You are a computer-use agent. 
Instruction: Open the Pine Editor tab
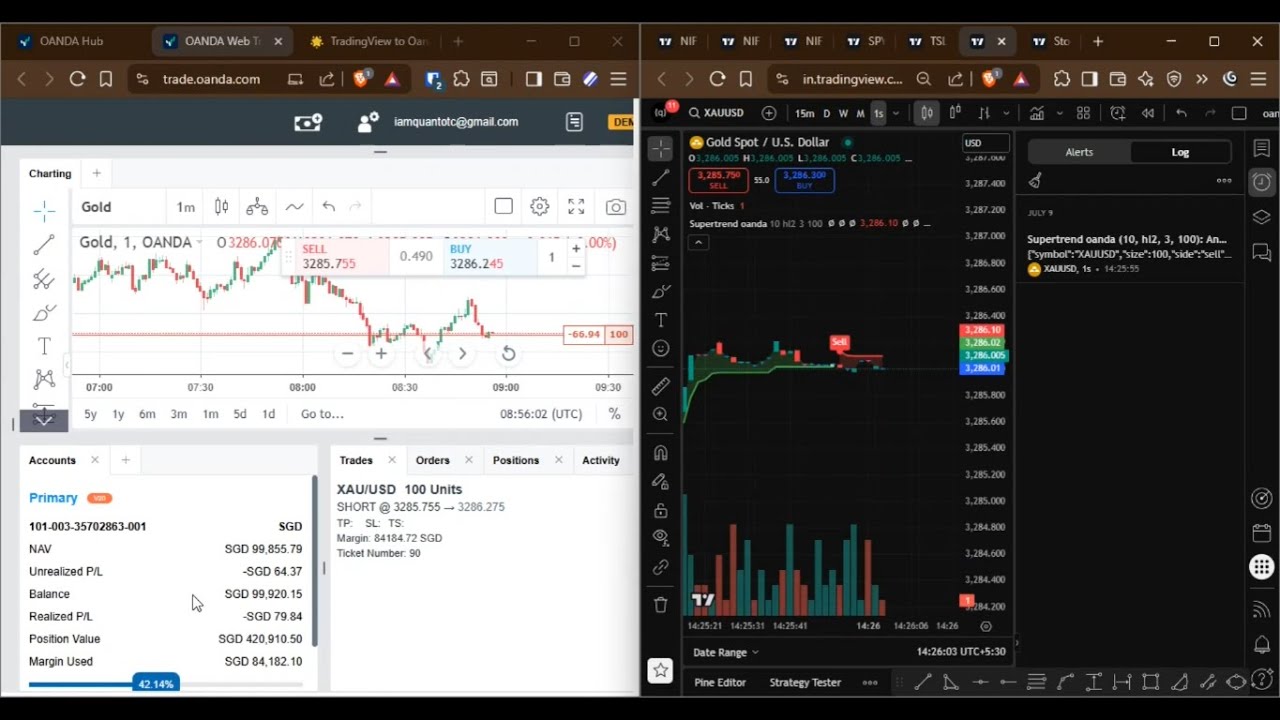tap(720, 682)
